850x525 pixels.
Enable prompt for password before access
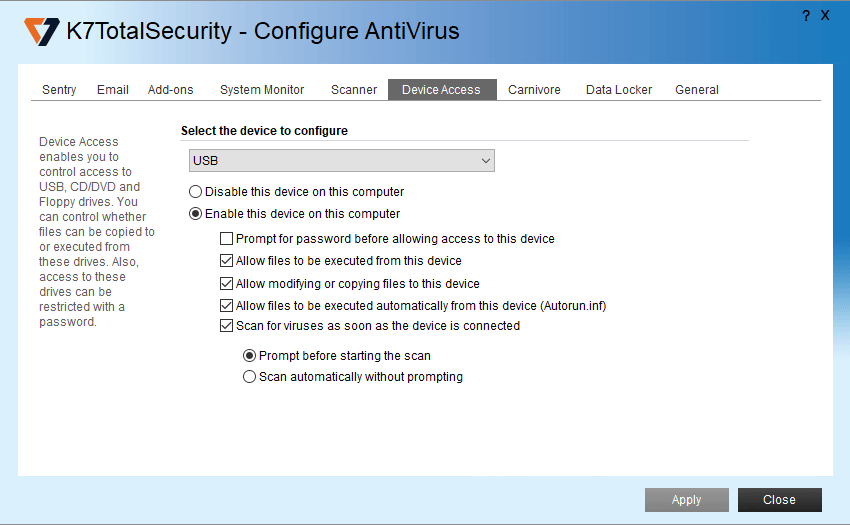click(x=227, y=239)
